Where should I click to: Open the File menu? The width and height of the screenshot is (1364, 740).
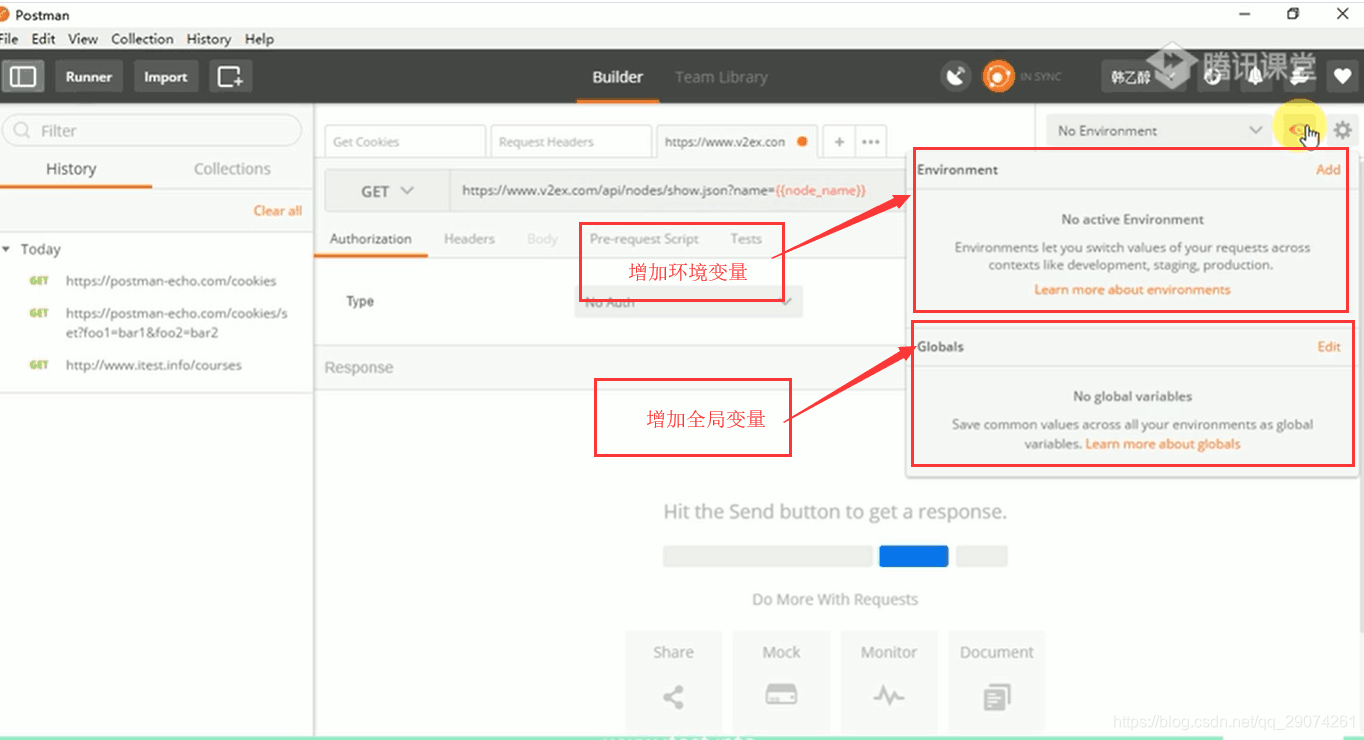pos(9,39)
